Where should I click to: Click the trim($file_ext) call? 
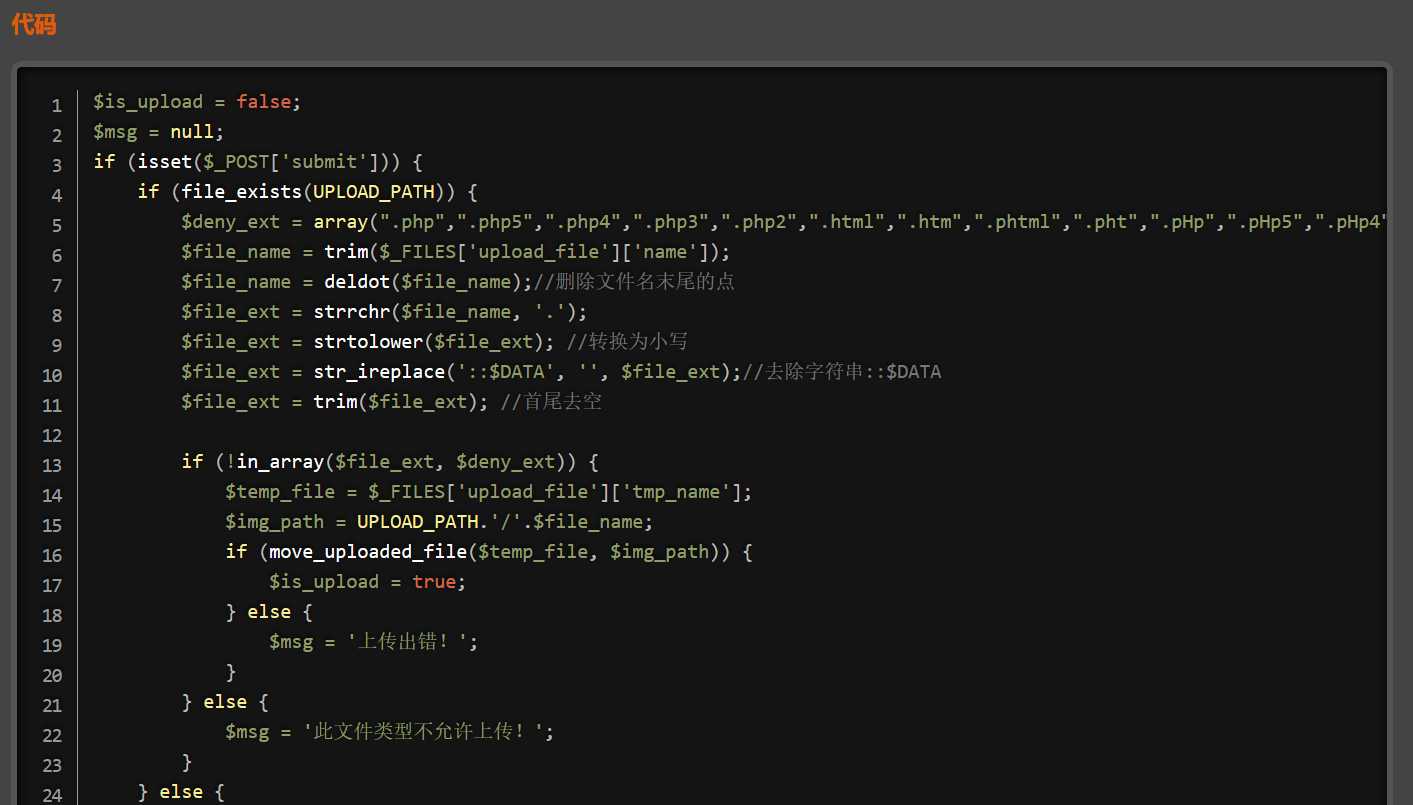[x=396, y=402]
